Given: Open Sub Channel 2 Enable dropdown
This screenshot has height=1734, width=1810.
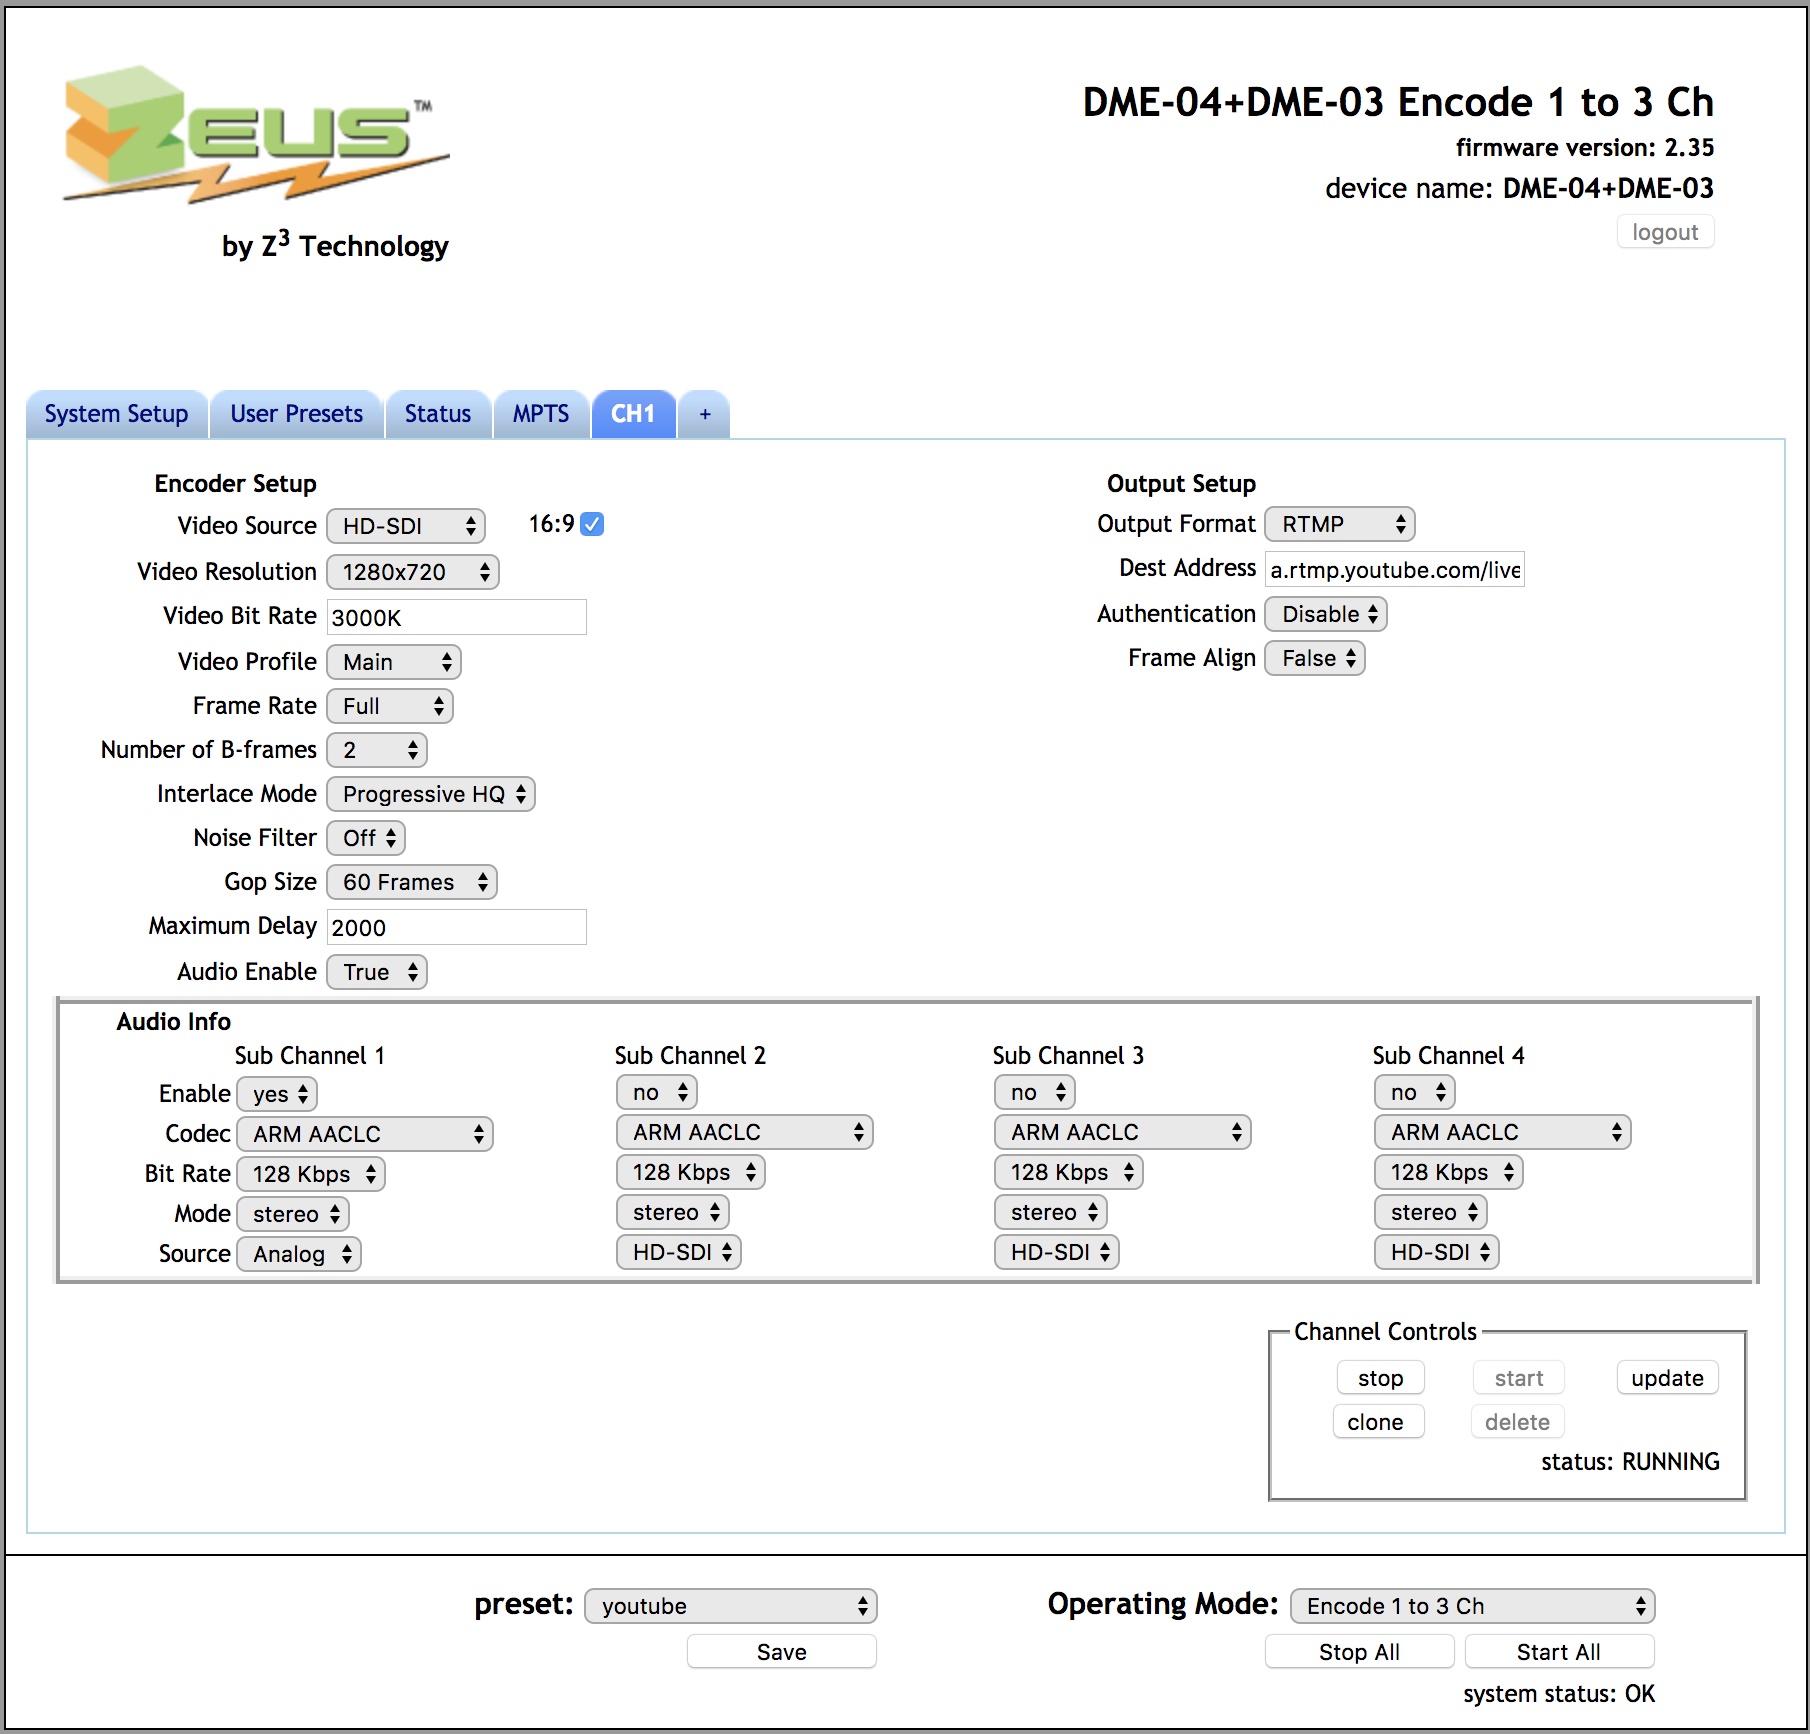Looking at the screenshot, I should [657, 1092].
